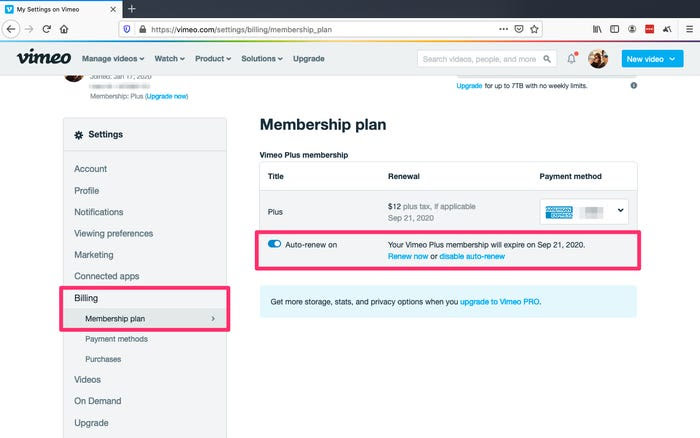Viewport: 700px width, 438px height.
Task: Open Payment methods under Billing
Action: click(x=117, y=339)
